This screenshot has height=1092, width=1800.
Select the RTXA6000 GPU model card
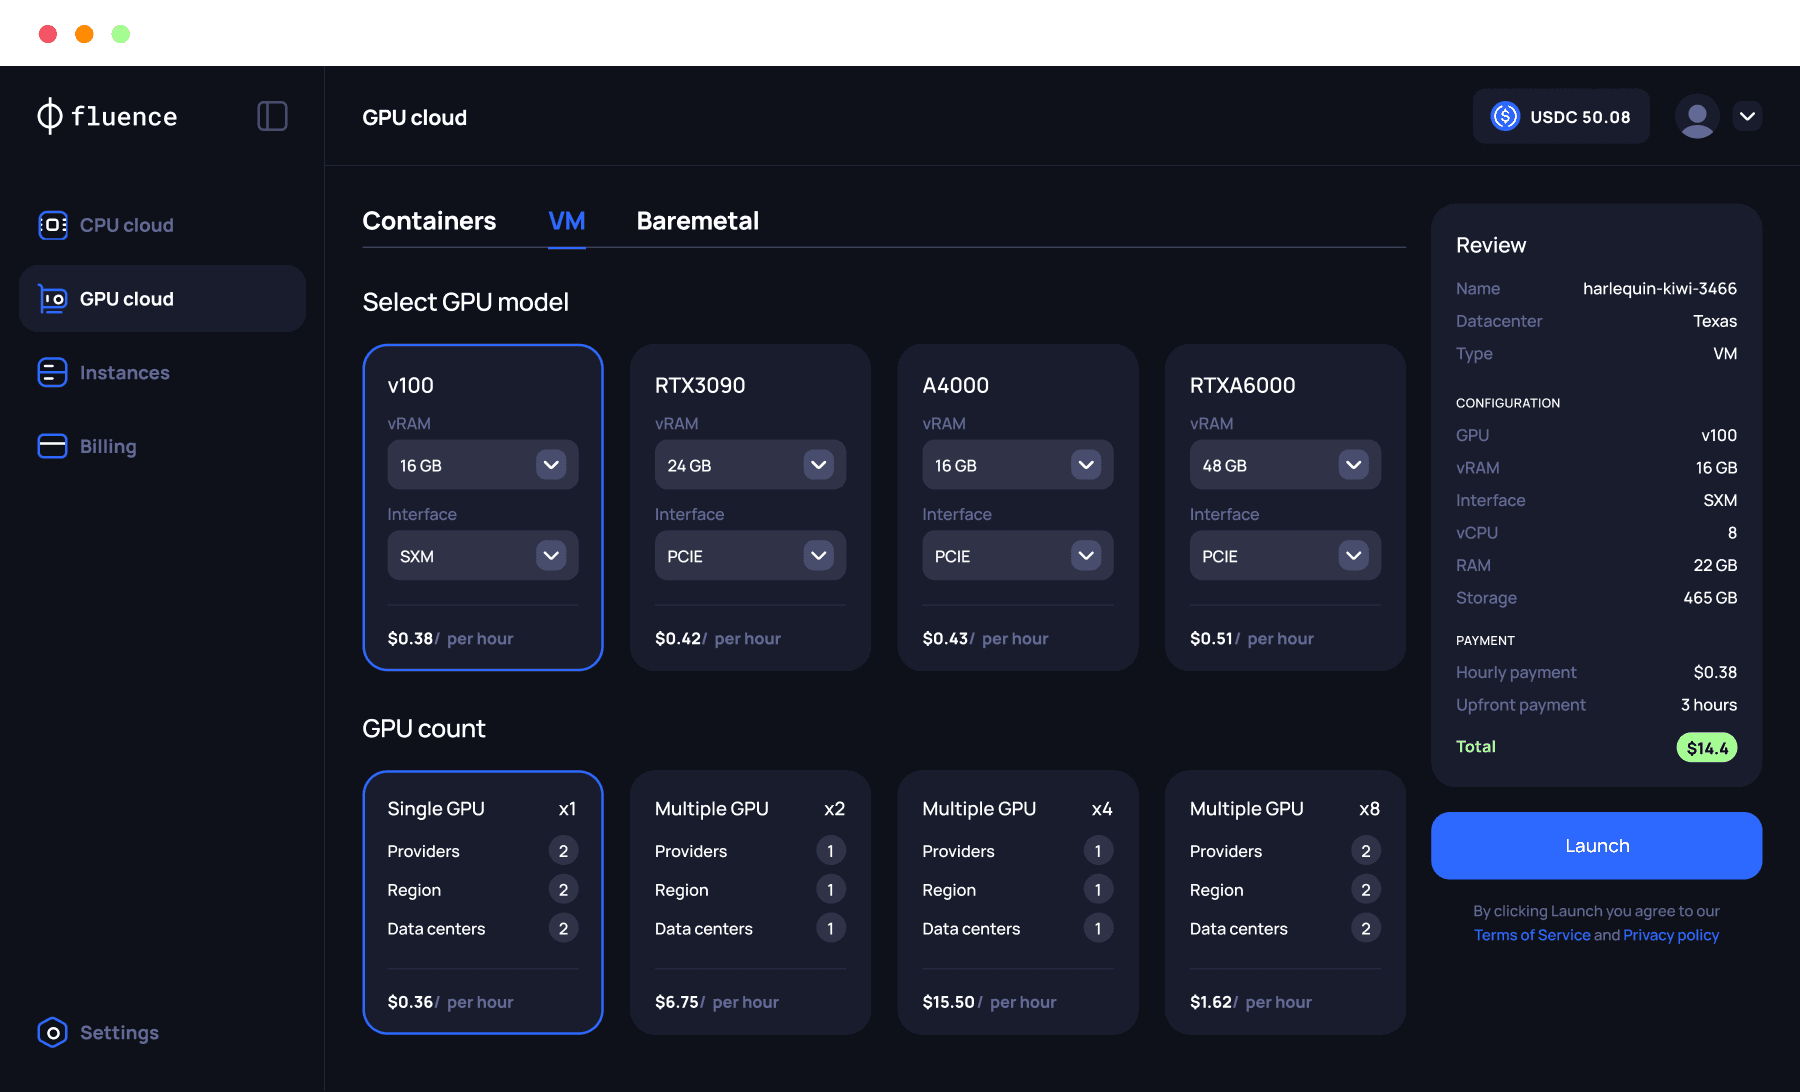click(x=1285, y=507)
